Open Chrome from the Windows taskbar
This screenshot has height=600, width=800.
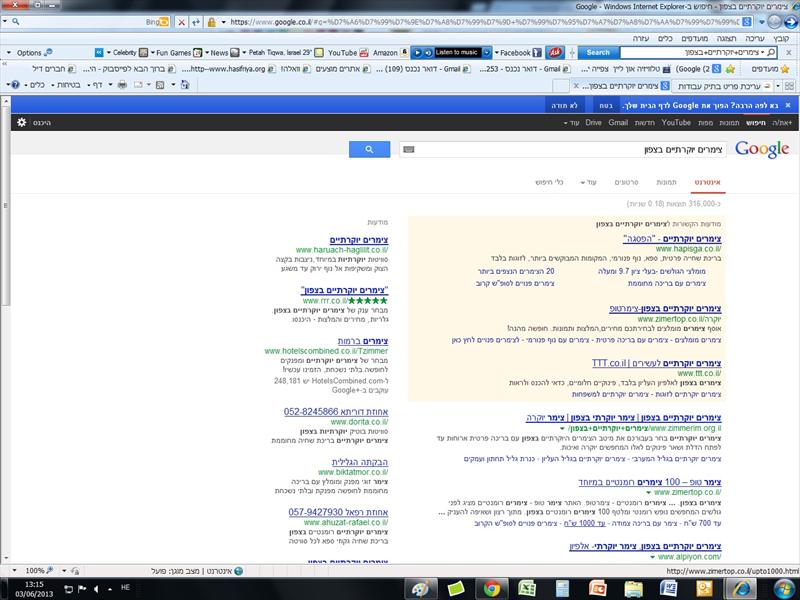[492, 589]
